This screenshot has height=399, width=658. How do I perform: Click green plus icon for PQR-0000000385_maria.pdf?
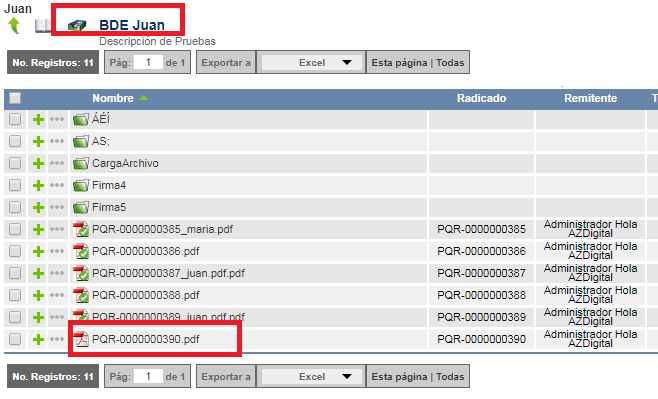click(38, 229)
